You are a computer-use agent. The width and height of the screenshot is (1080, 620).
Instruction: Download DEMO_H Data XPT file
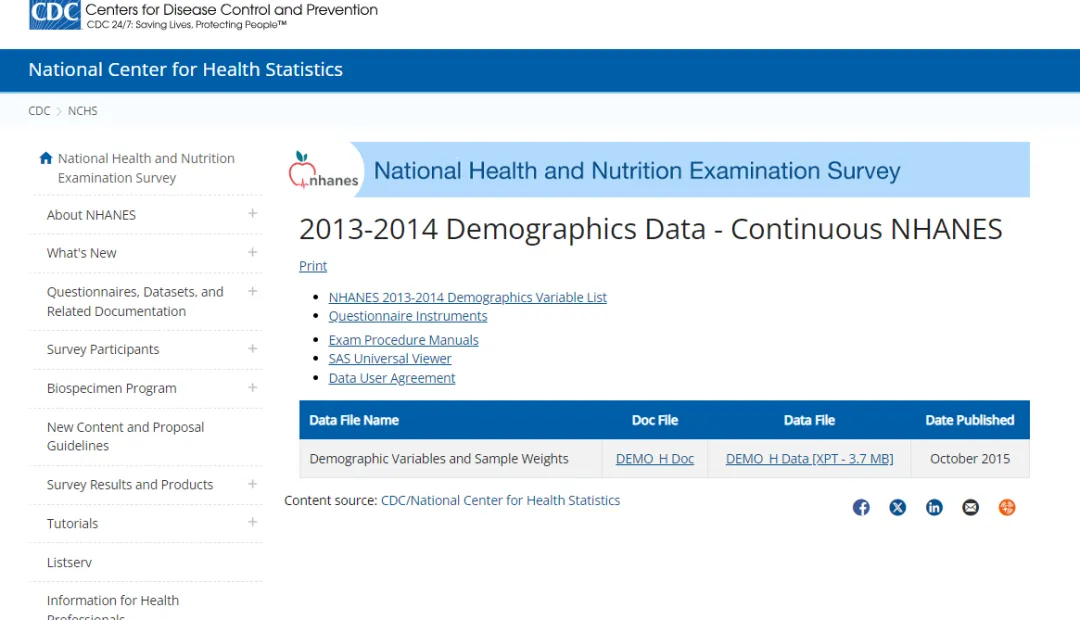tap(809, 459)
